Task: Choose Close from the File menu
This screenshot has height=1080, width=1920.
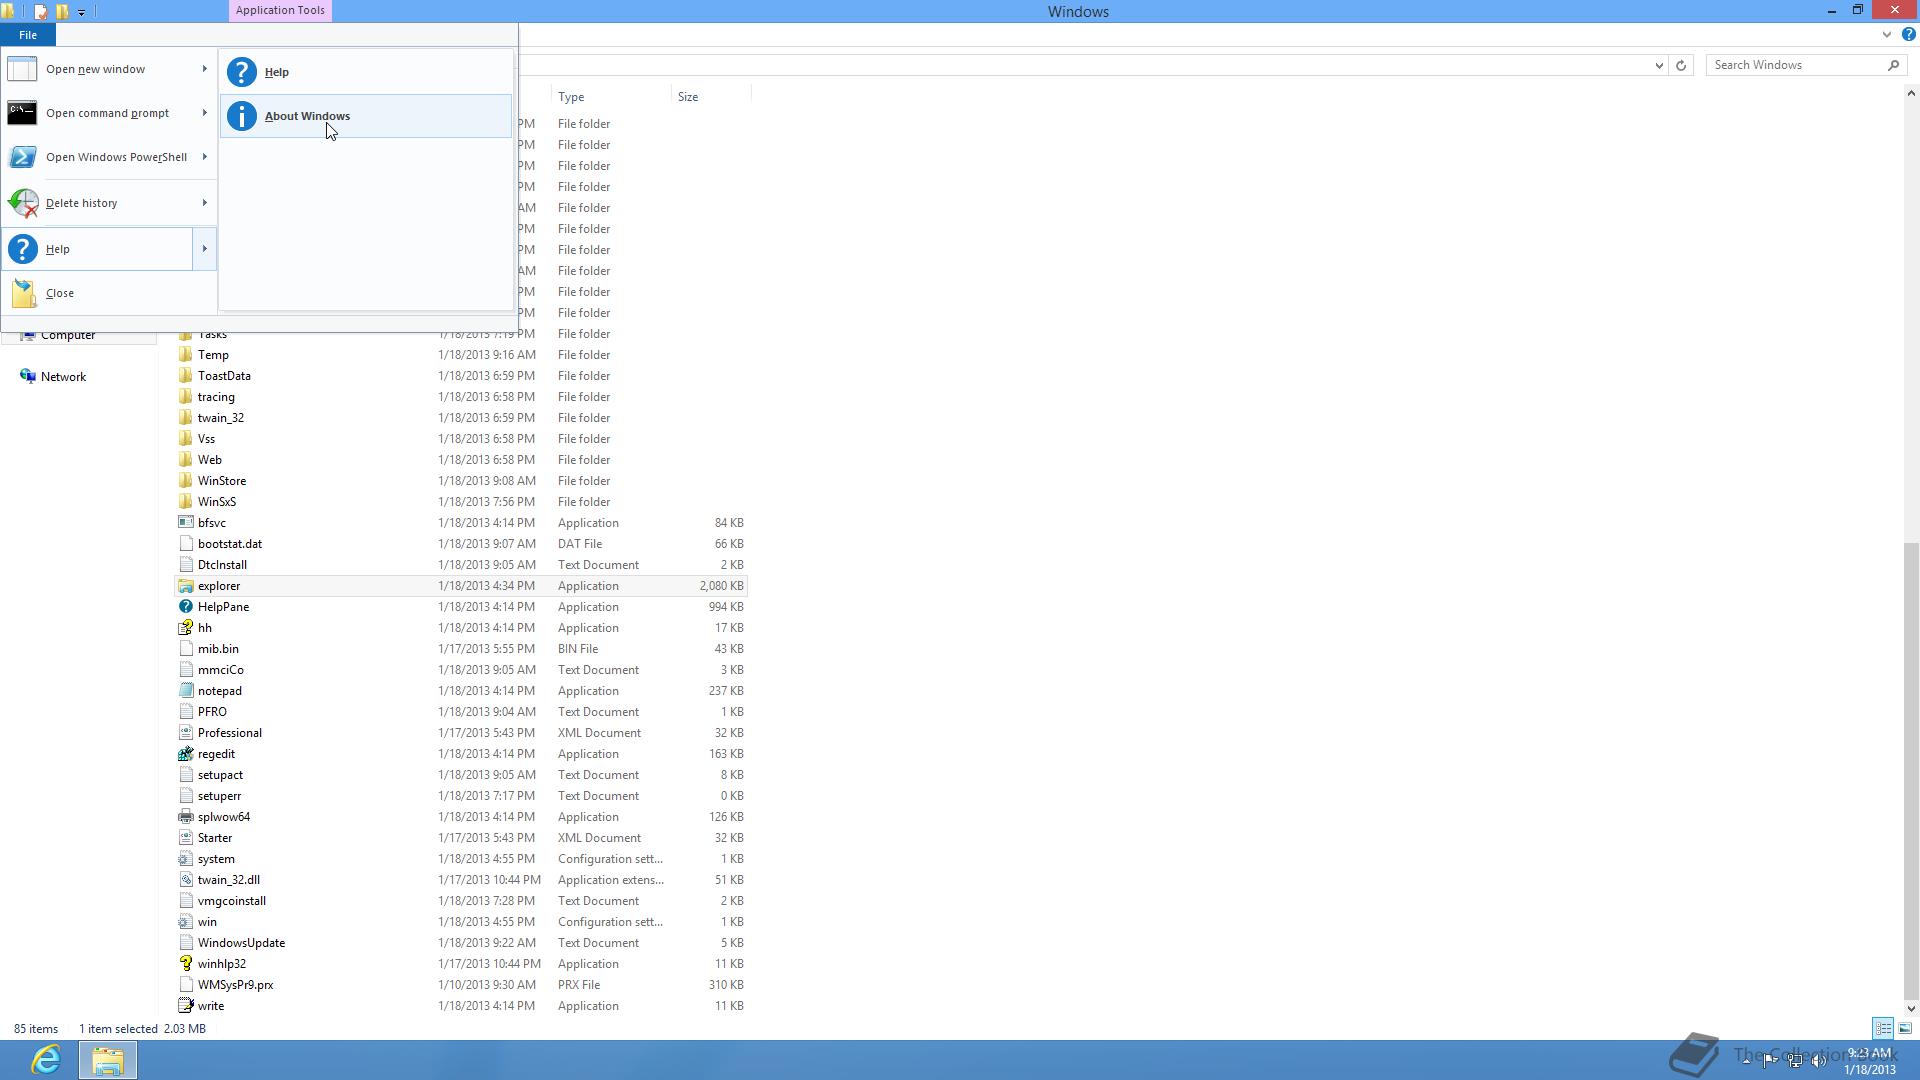Action: pyautogui.click(x=108, y=293)
